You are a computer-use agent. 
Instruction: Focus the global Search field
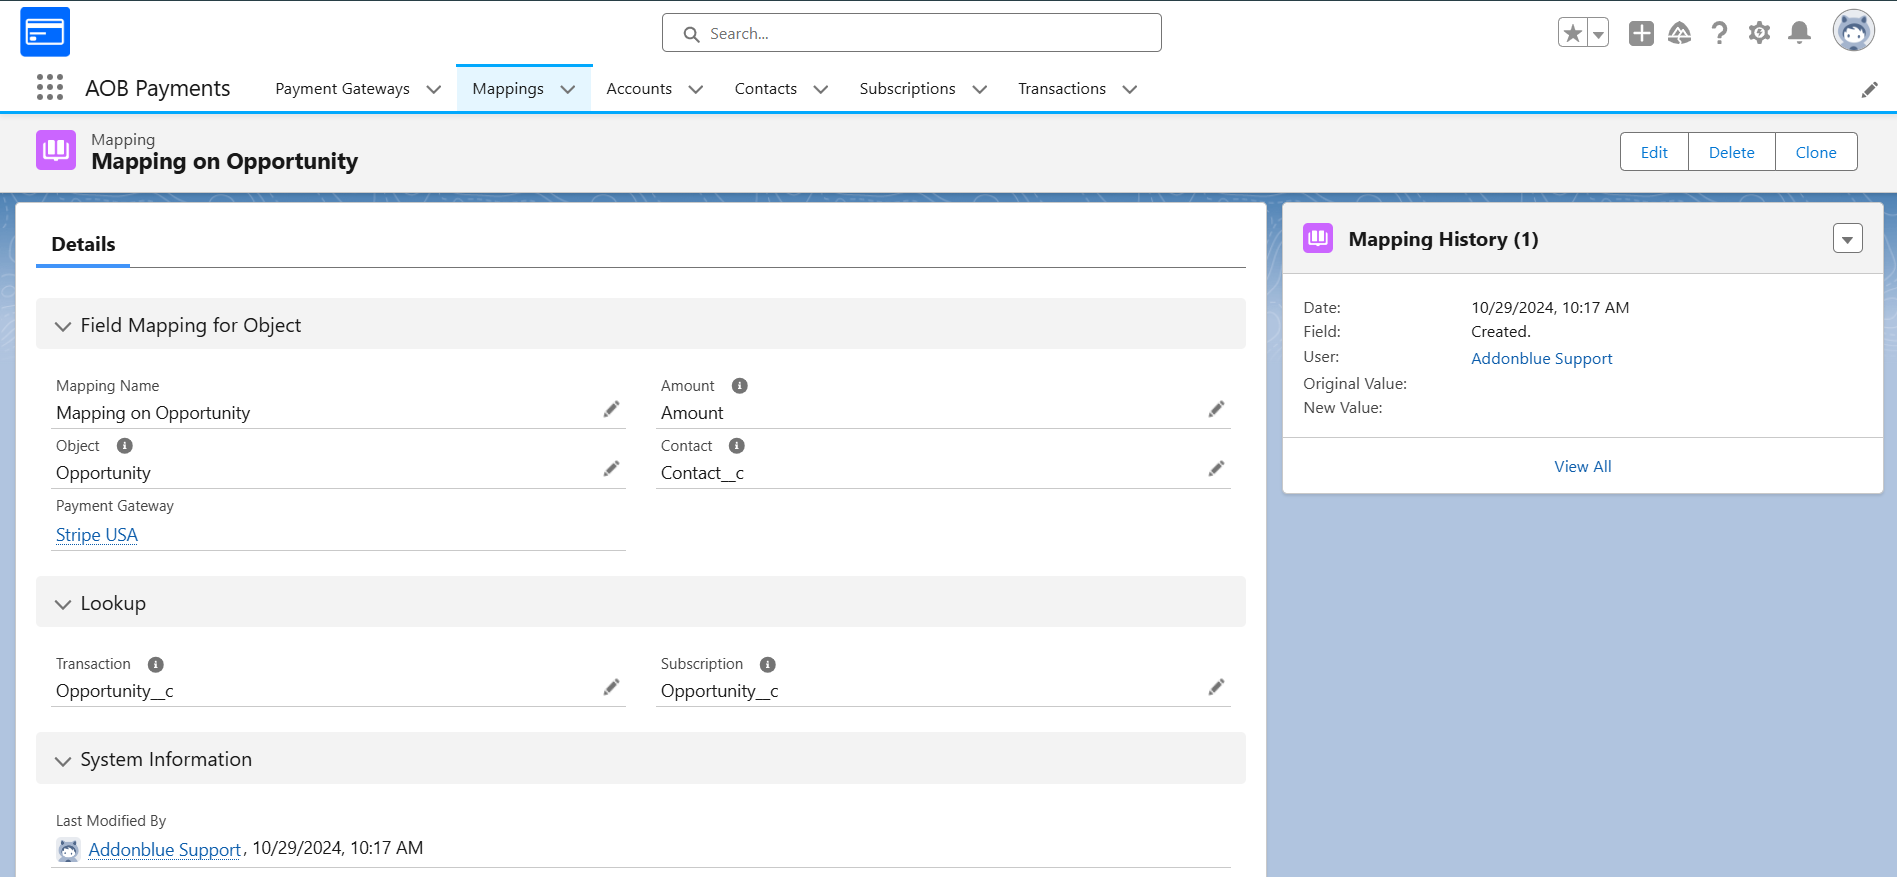coord(911,33)
